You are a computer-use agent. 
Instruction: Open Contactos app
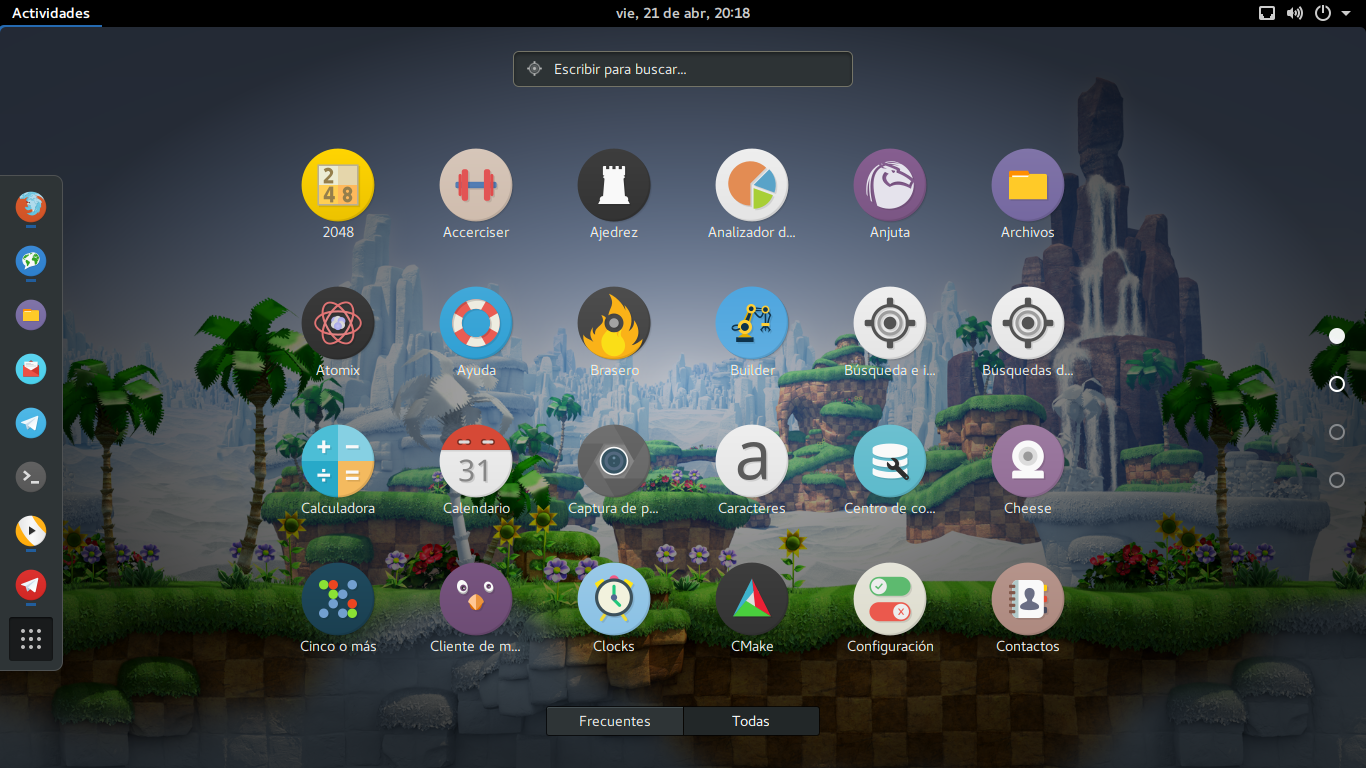(x=1028, y=599)
